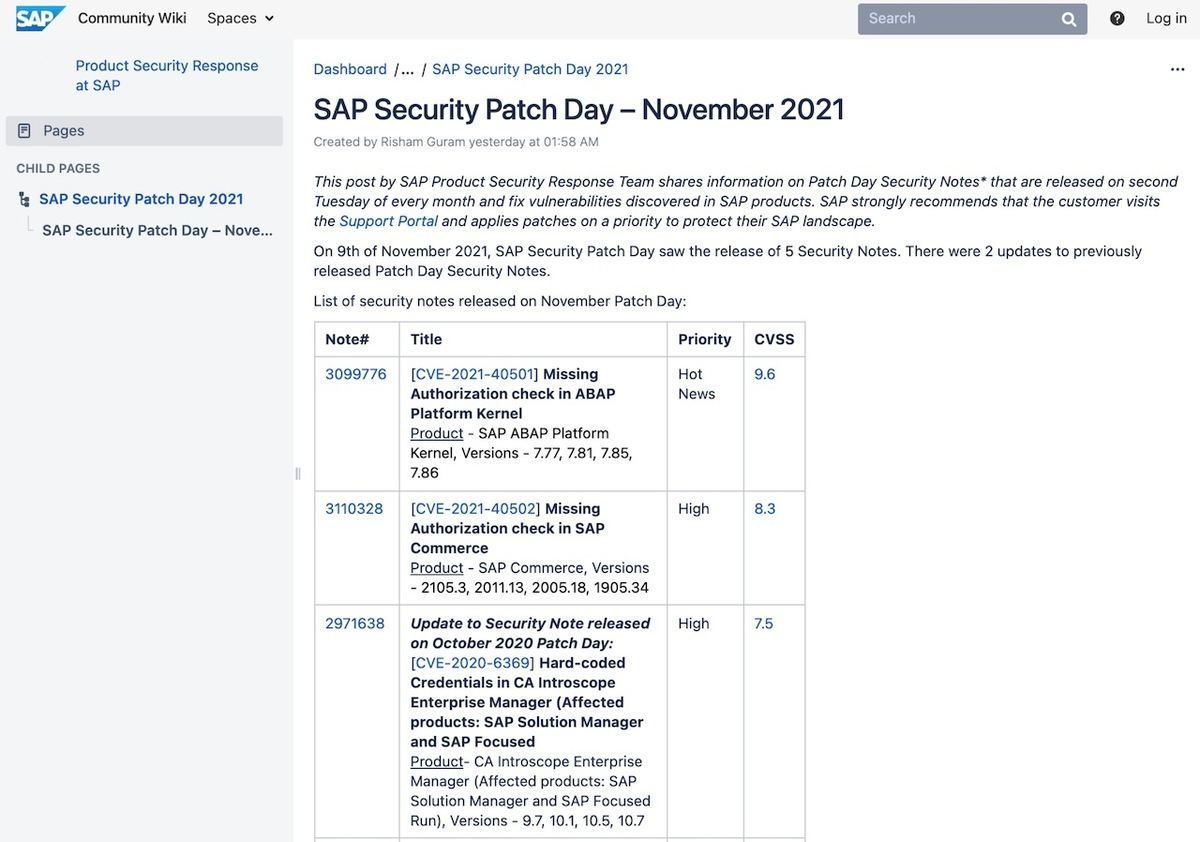Click the CVSS score 9.6 link
Image resolution: width=1200 pixels, height=842 pixels.
tap(765, 374)
